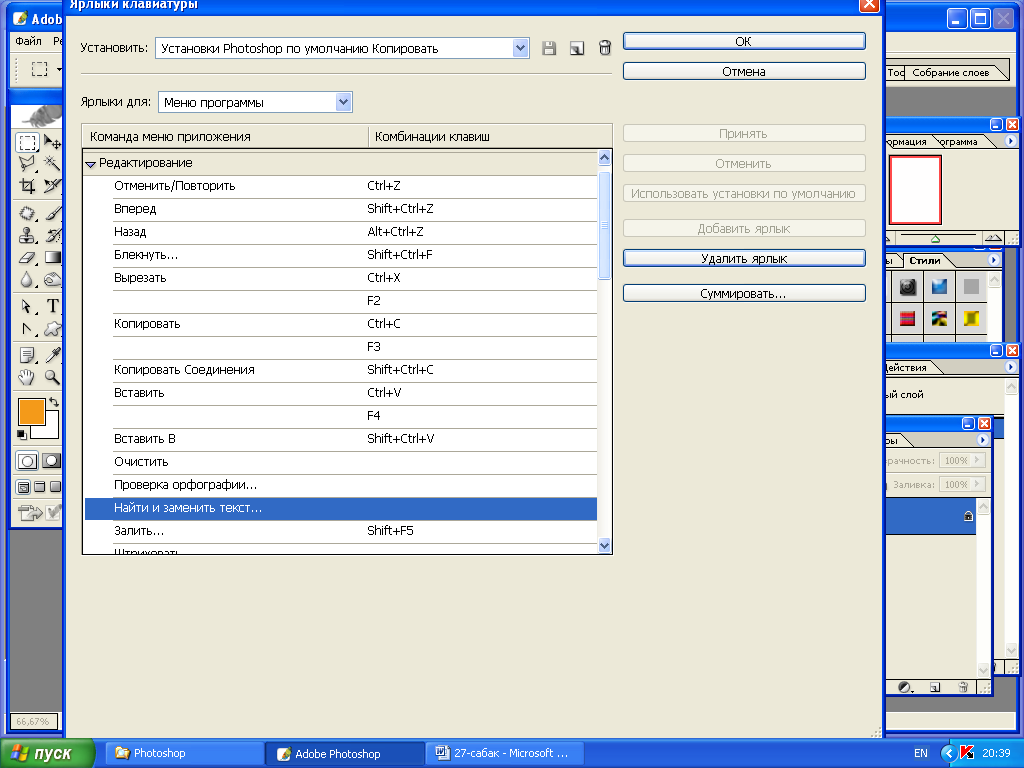Image resolution: width=1024 pixels, height=768 pixels.
Task: Switch to Стили tab
Action: point(925,261)
